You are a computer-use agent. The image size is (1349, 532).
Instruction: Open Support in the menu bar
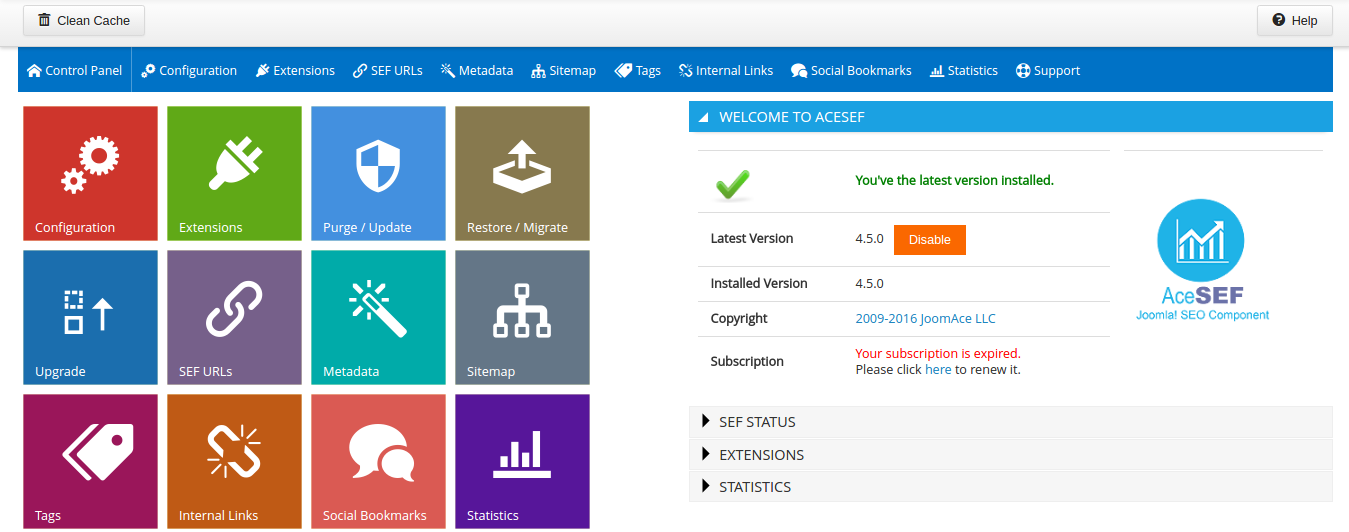pos(1048,71)
